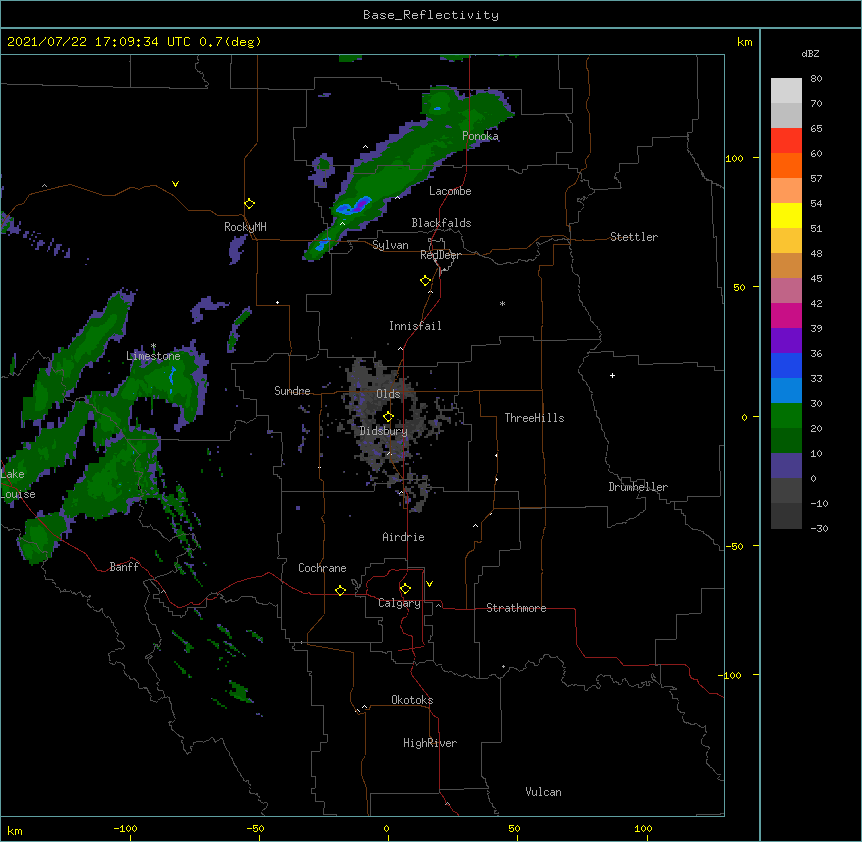The image size is (862, 842).
Task: Click the 45 value on dBZ legend
Action: (x=816, y=279)
